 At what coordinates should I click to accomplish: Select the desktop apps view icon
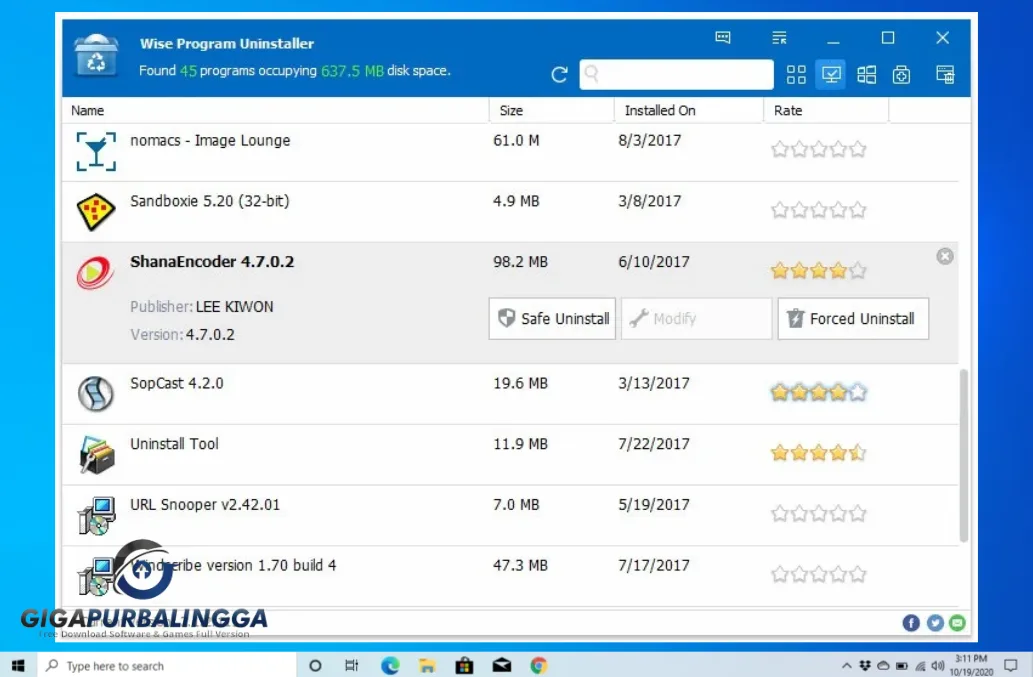pyautogui.click(x=831, y=74)
